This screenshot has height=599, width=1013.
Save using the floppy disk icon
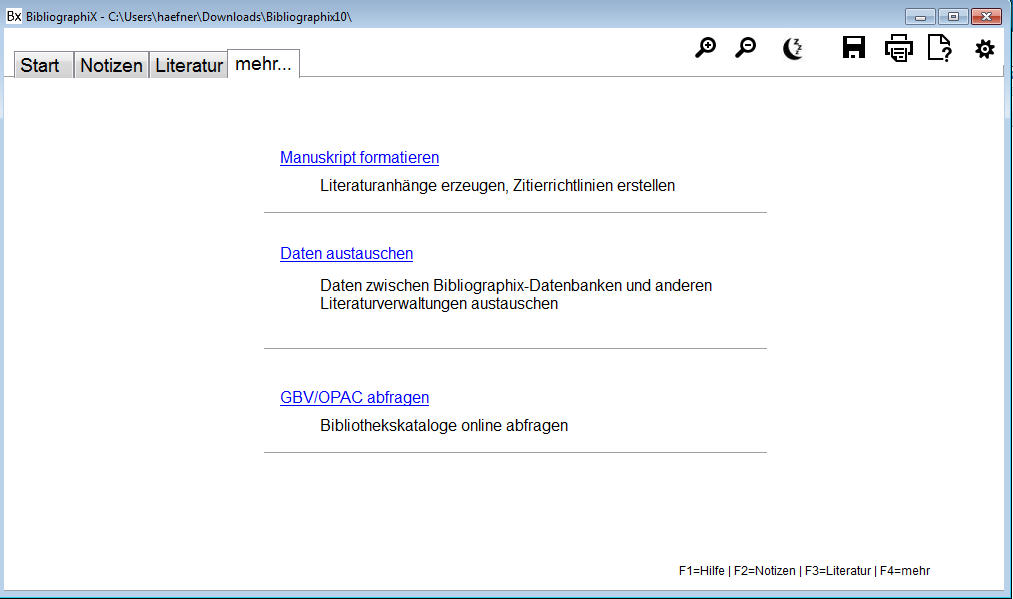853,48
